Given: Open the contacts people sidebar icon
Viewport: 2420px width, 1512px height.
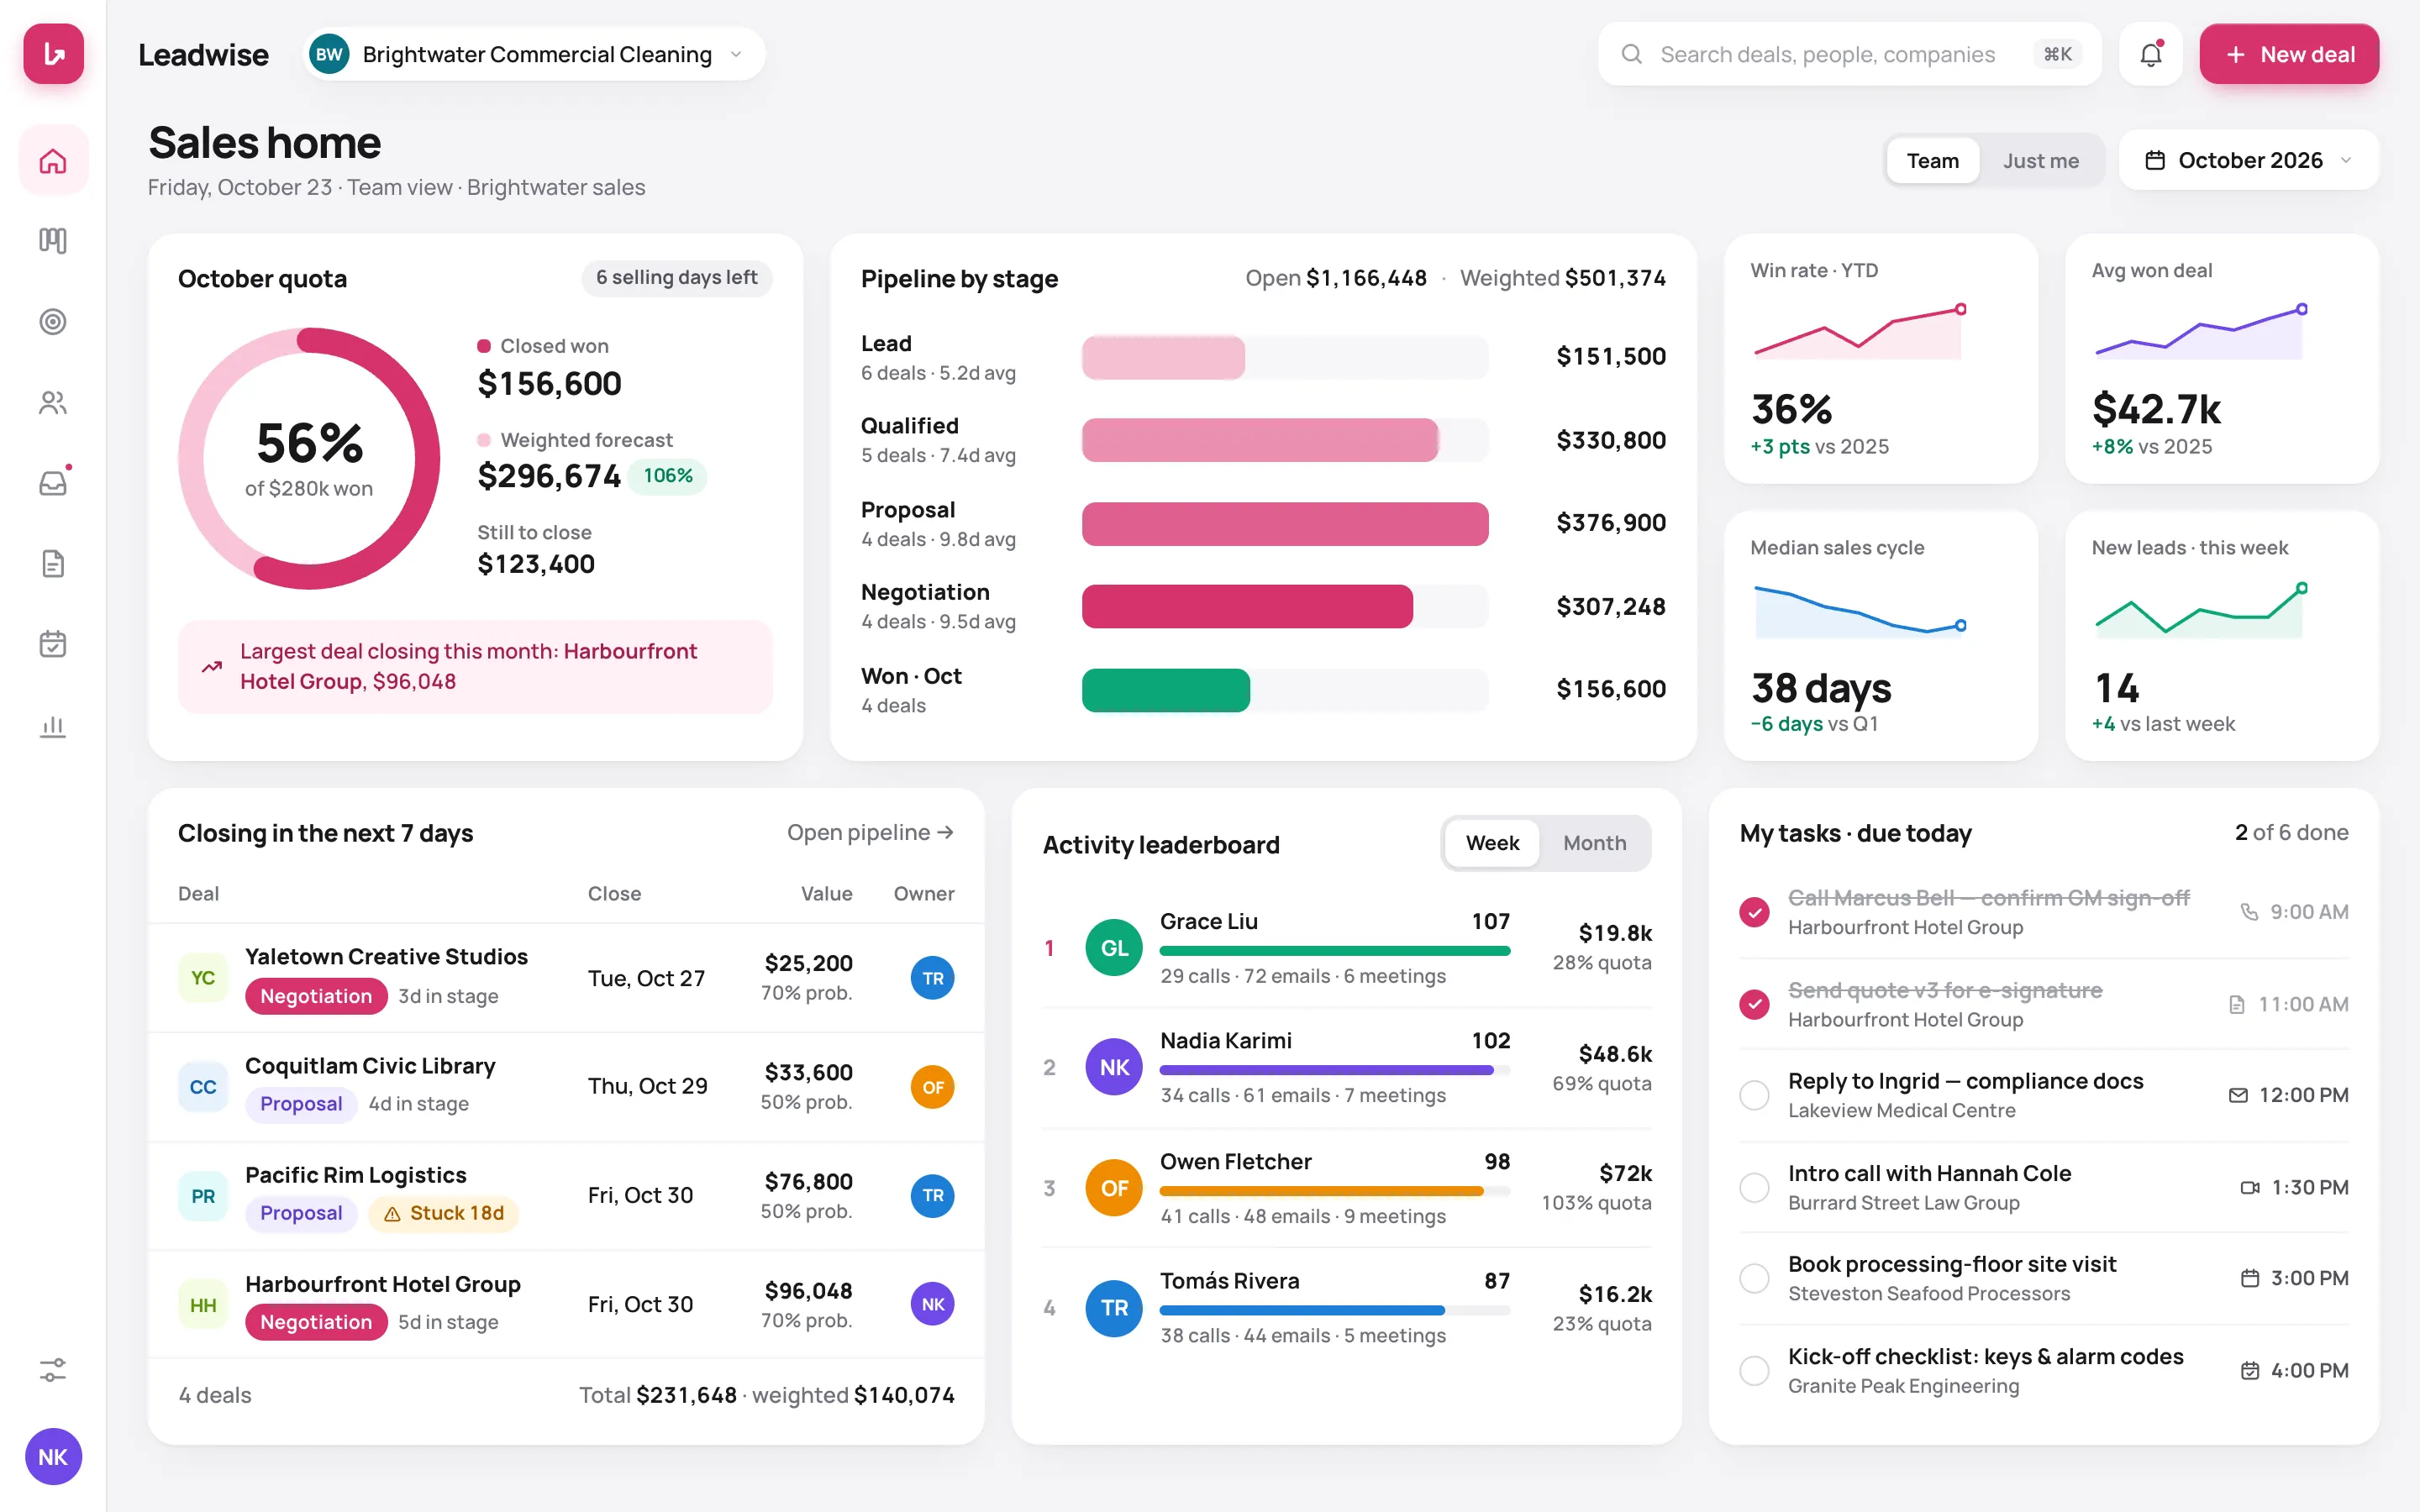Looking at the screenshot, I should pos(53,403).
